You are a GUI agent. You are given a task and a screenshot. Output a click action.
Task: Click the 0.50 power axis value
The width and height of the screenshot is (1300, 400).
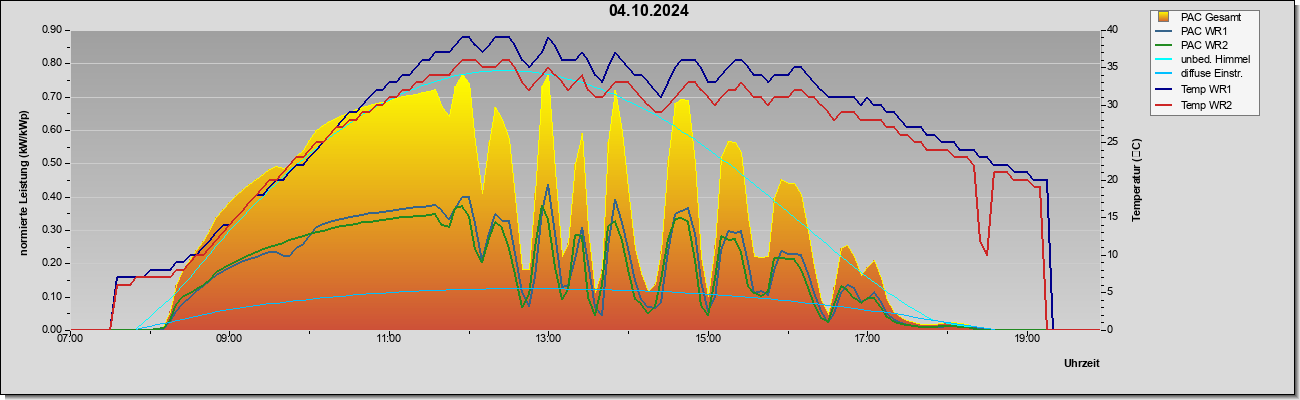pyautogui.click(x=53, y=163)
